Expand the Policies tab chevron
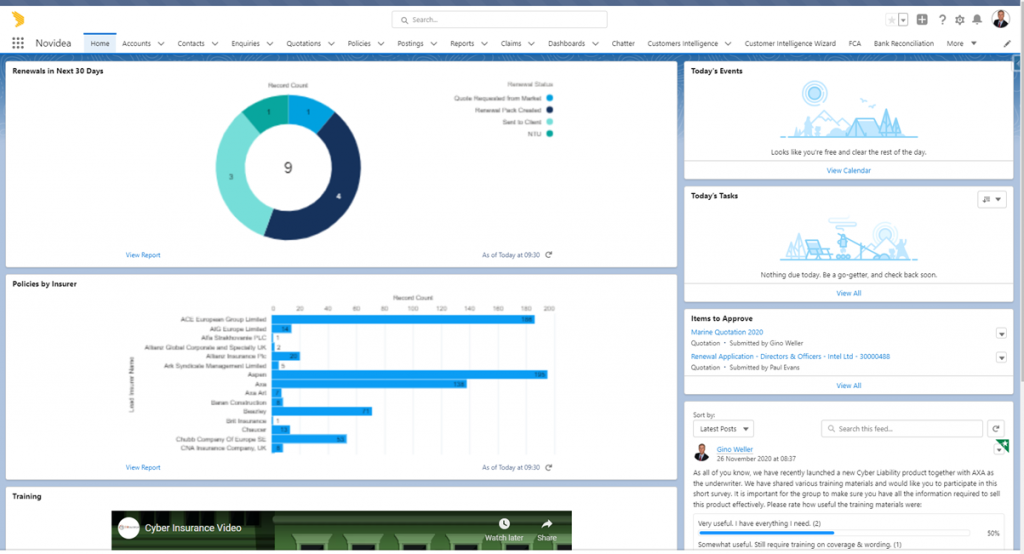This screenshot has width=1024, height=554. point(381,44)
